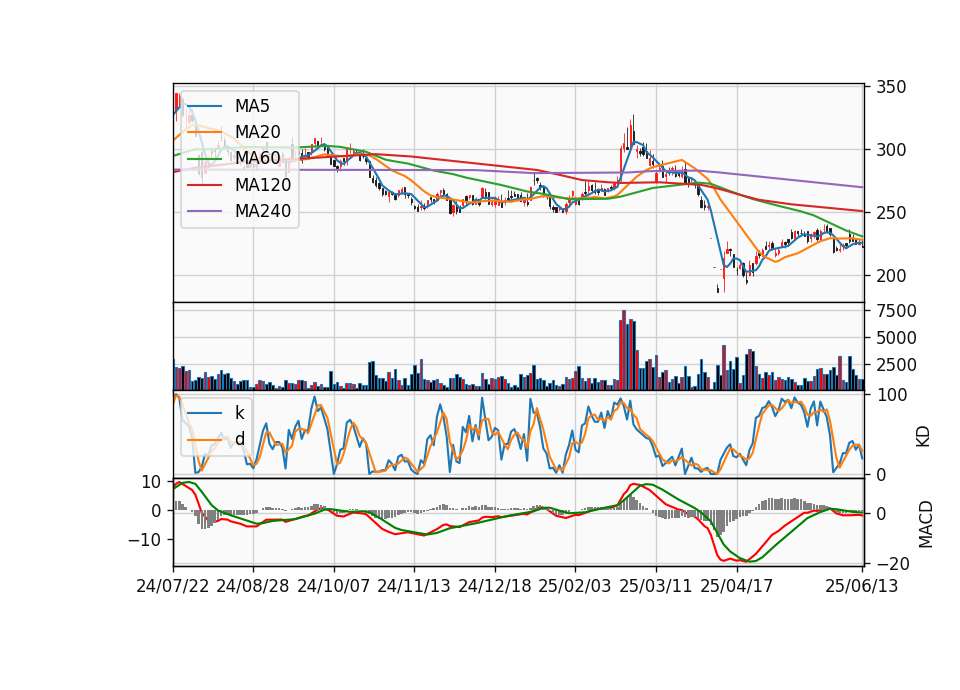Screen dimensions: 960x690
Task: Click the 2500 volume axis label
Action: tap(896, 365)
